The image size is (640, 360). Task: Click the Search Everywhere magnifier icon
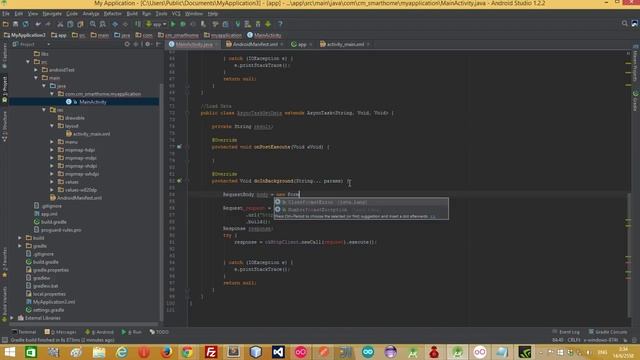(x=624, y=24)
